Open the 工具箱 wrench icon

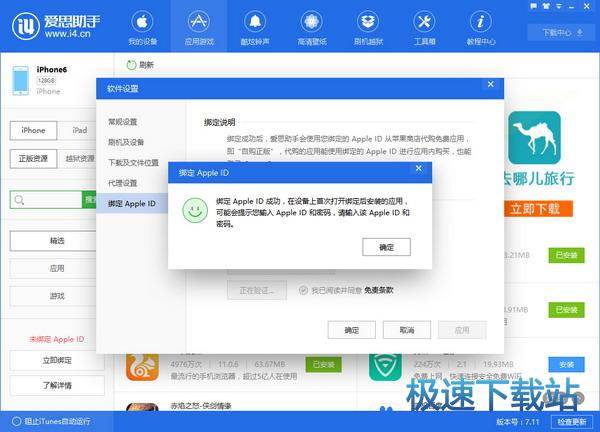pyautogui.click(x=424, y=21)
